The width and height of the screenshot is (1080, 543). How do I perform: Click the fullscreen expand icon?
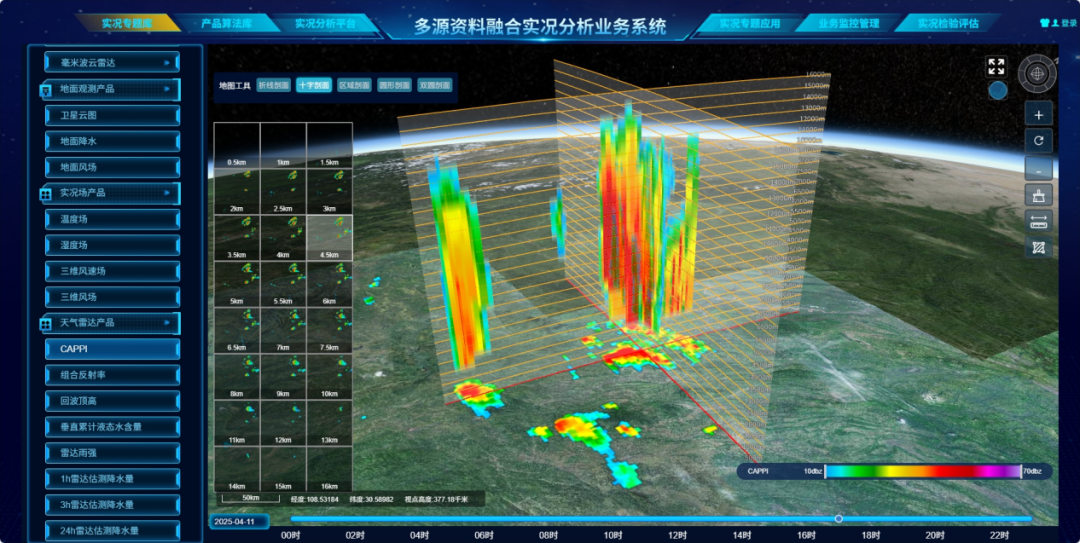click(x=996, y=66)
